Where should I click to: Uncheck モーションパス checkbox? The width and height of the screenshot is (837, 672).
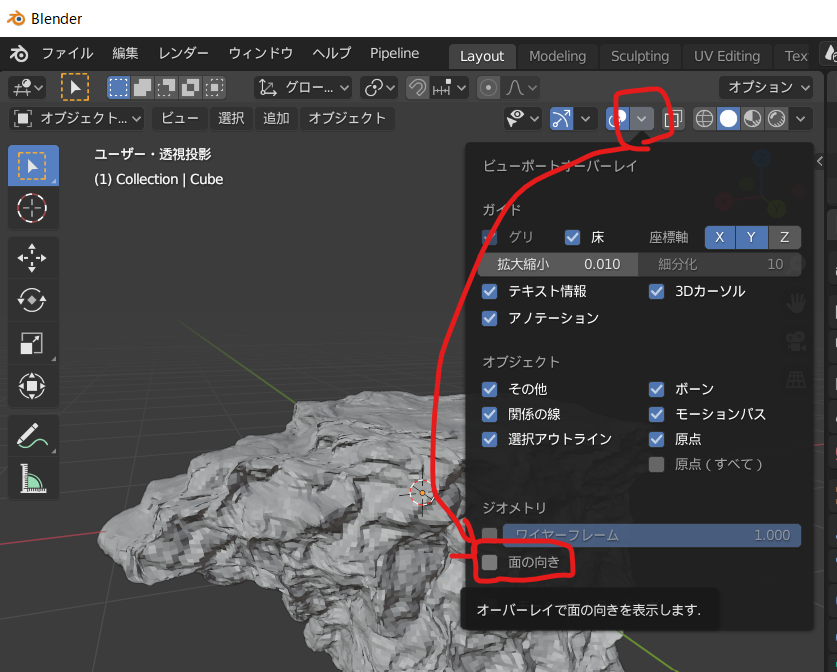[657, 414]
